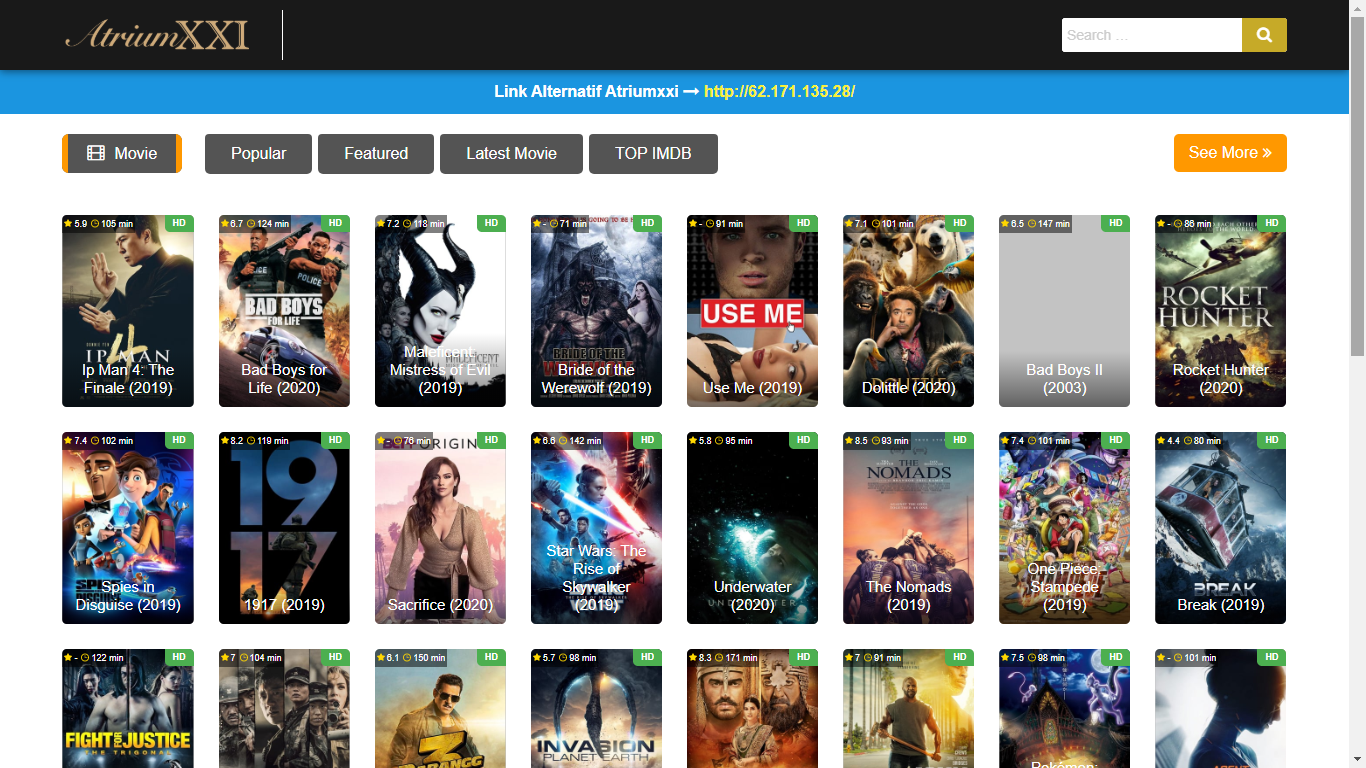Click star rating 8.5 on The Nomads
Screen dimensions: 1366x768
click(x=856, y=441)
